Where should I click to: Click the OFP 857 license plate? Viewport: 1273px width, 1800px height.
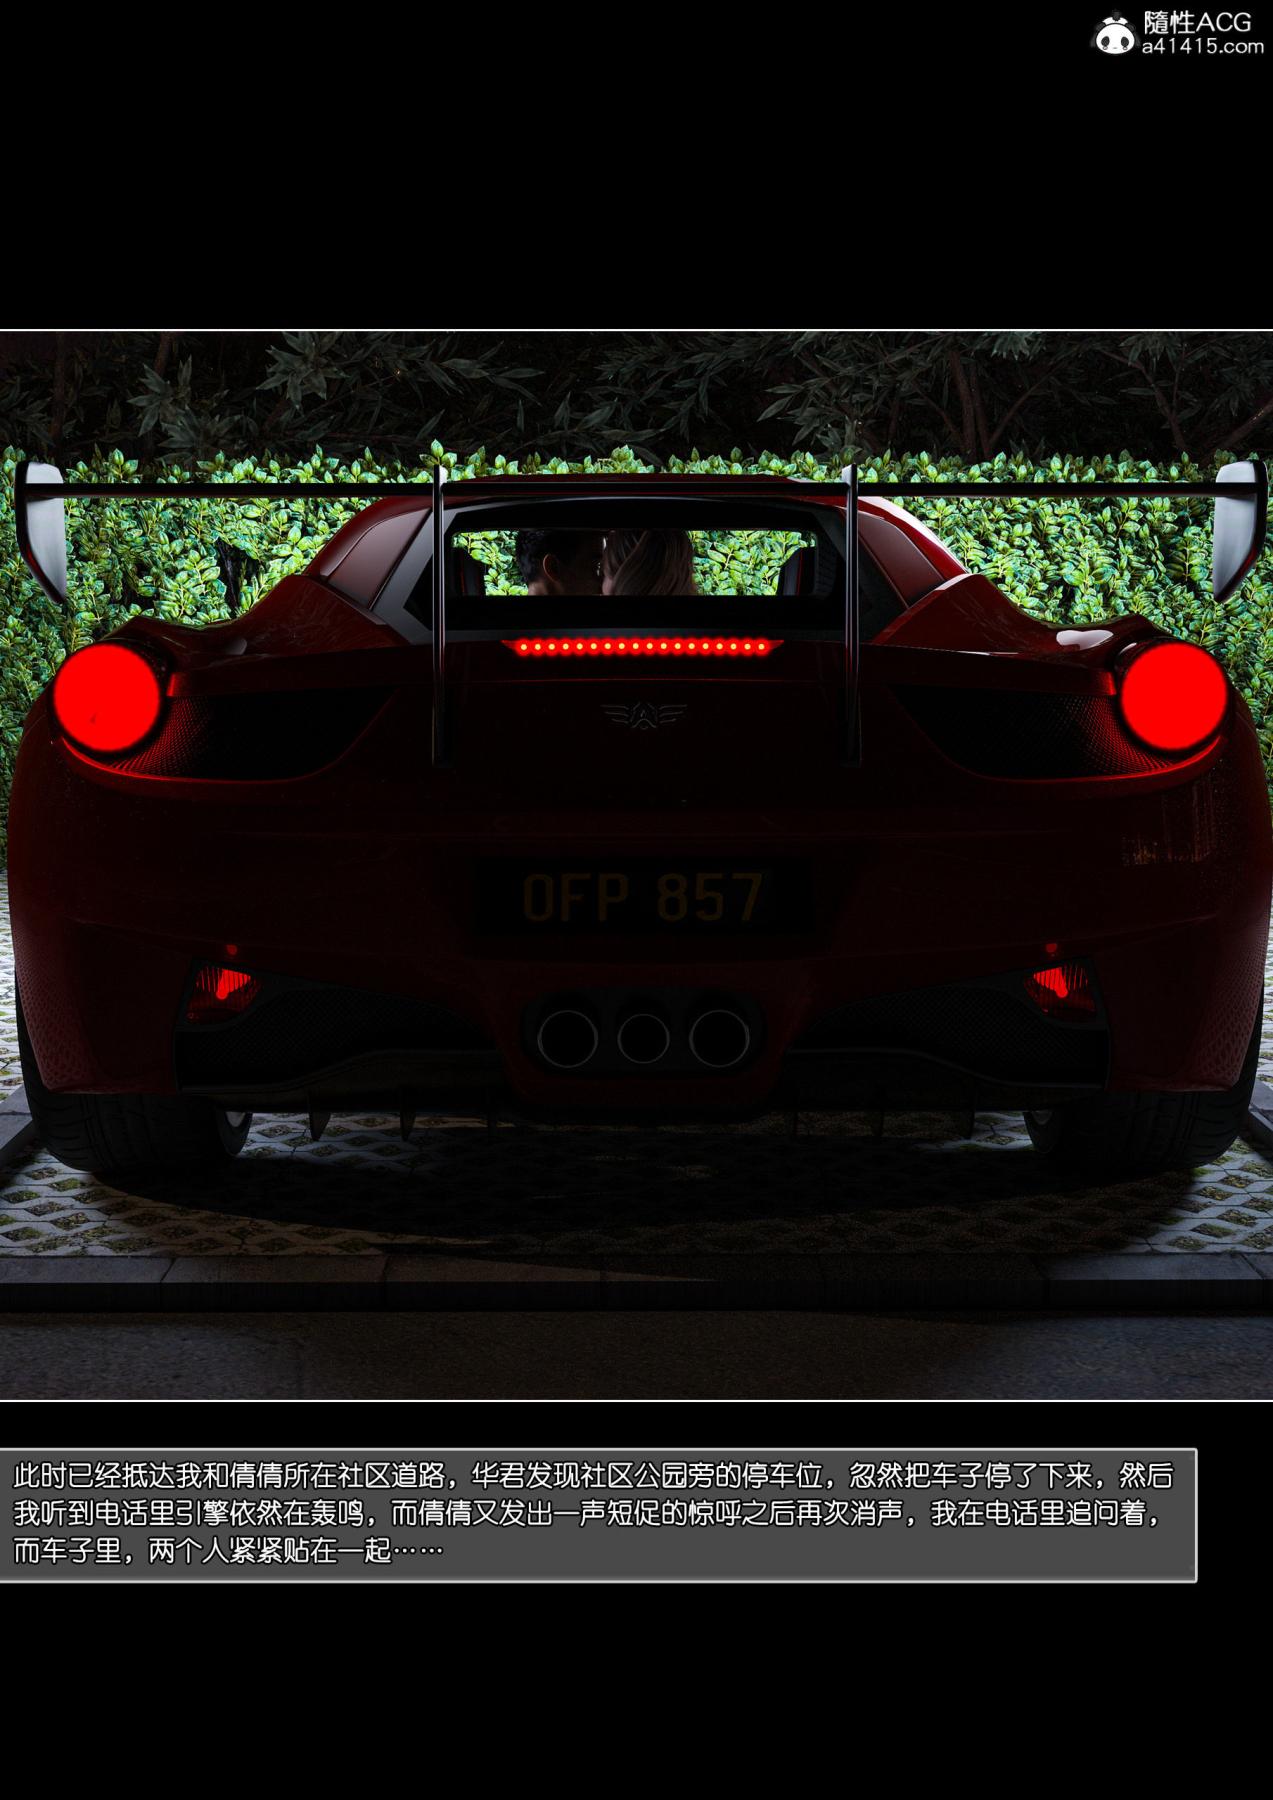tap(642, 896)
